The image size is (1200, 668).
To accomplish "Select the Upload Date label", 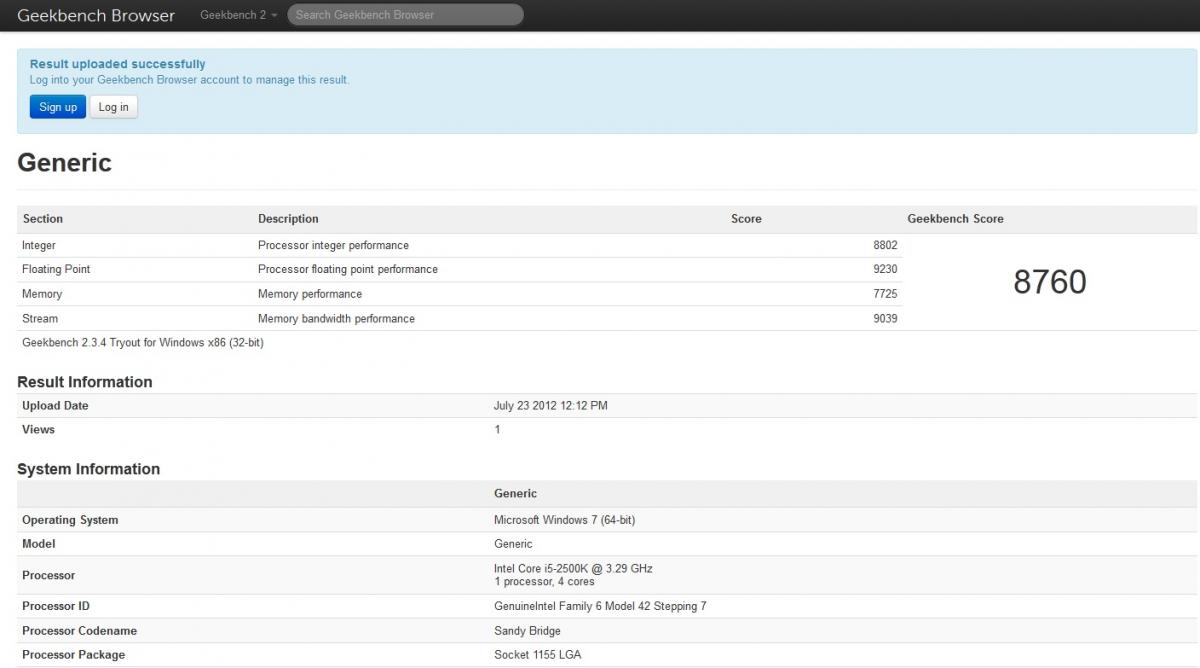I will tap(55, 406).
